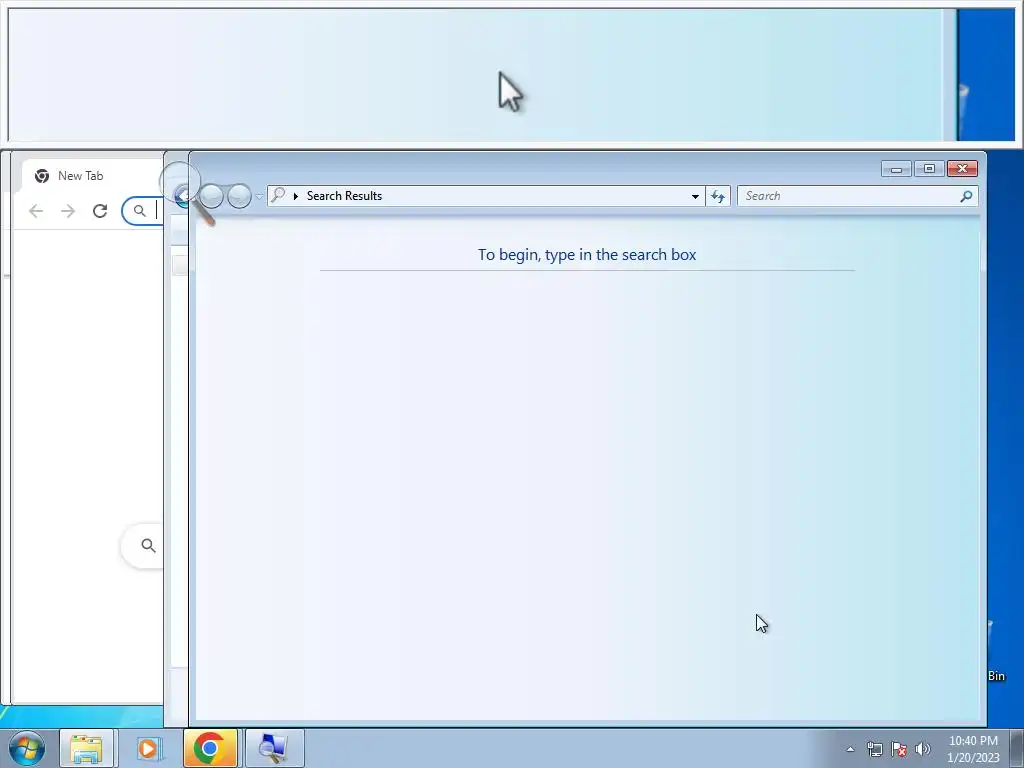
Task: Launch Windows Media Player from the taskbar
Action: 148,748
